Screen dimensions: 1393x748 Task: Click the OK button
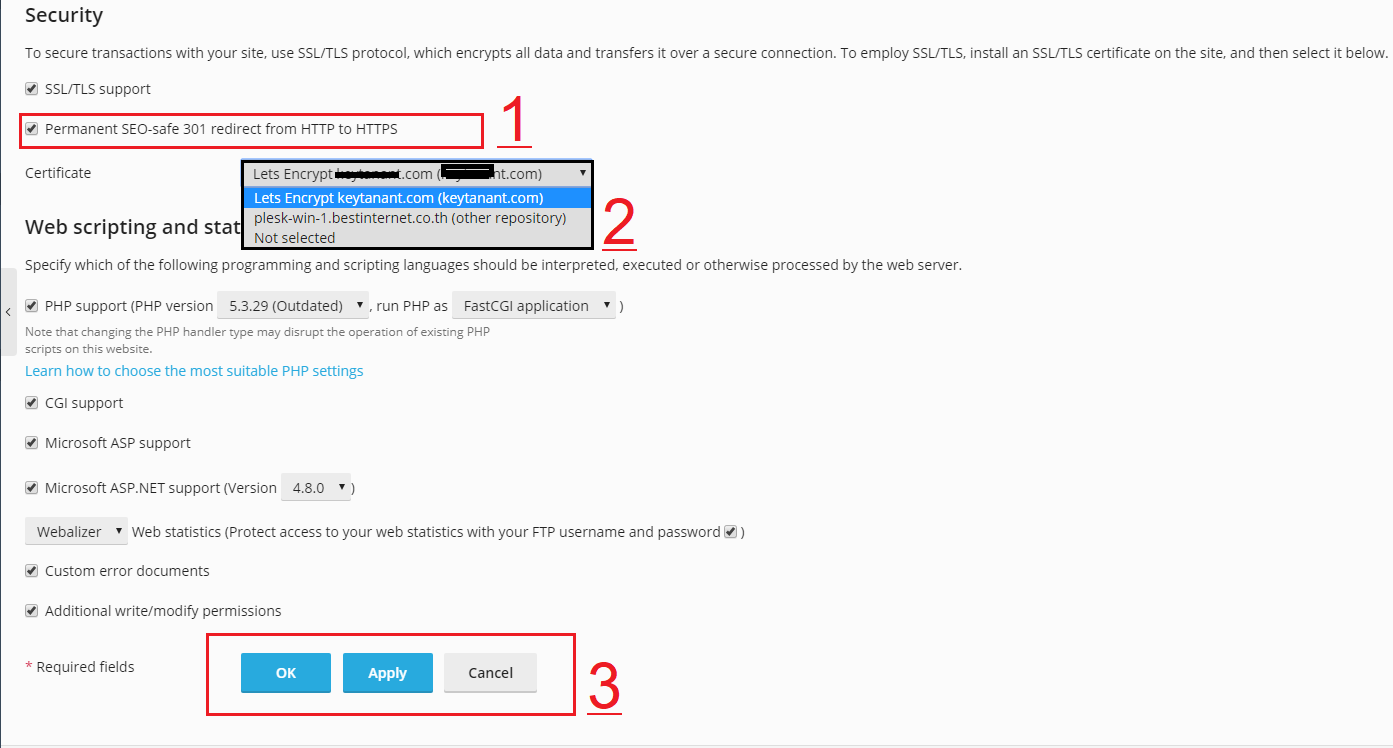(286, 673)
